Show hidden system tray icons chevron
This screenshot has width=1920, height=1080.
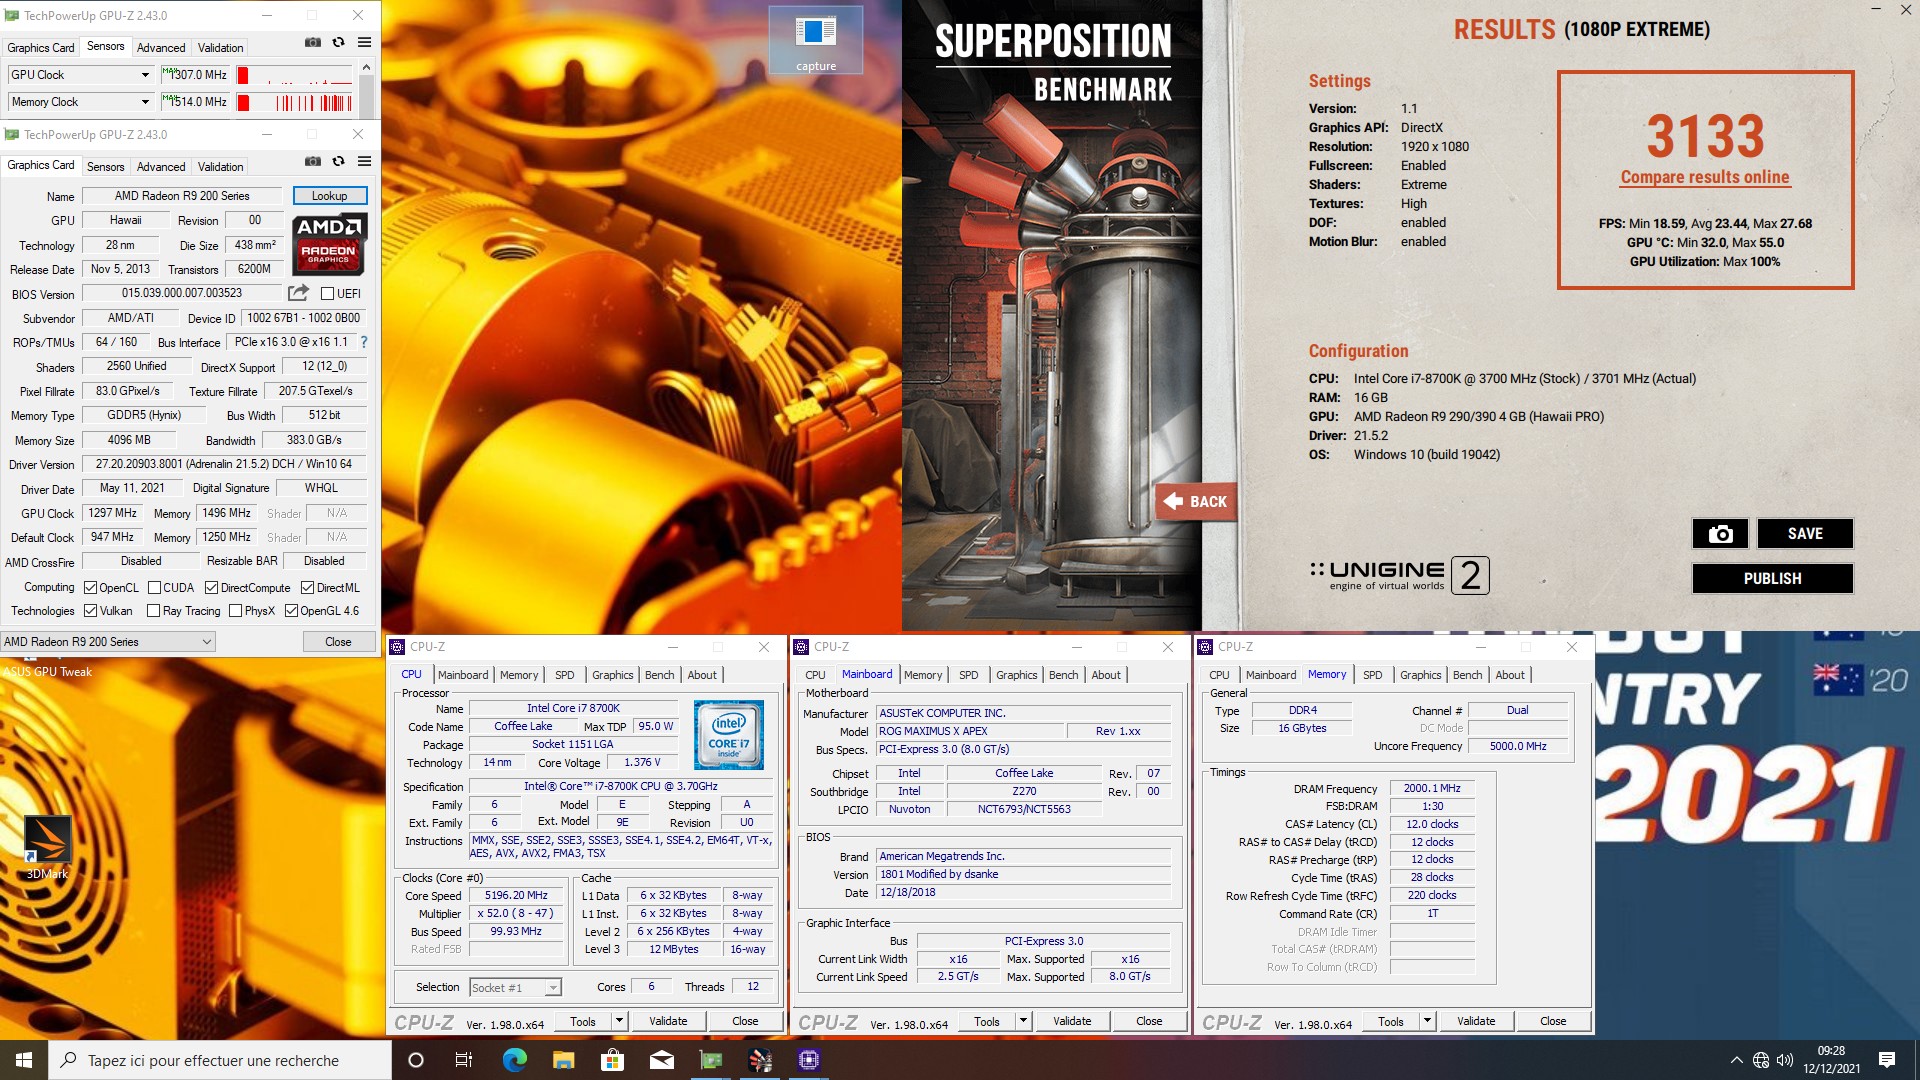pos(1736,1060)
